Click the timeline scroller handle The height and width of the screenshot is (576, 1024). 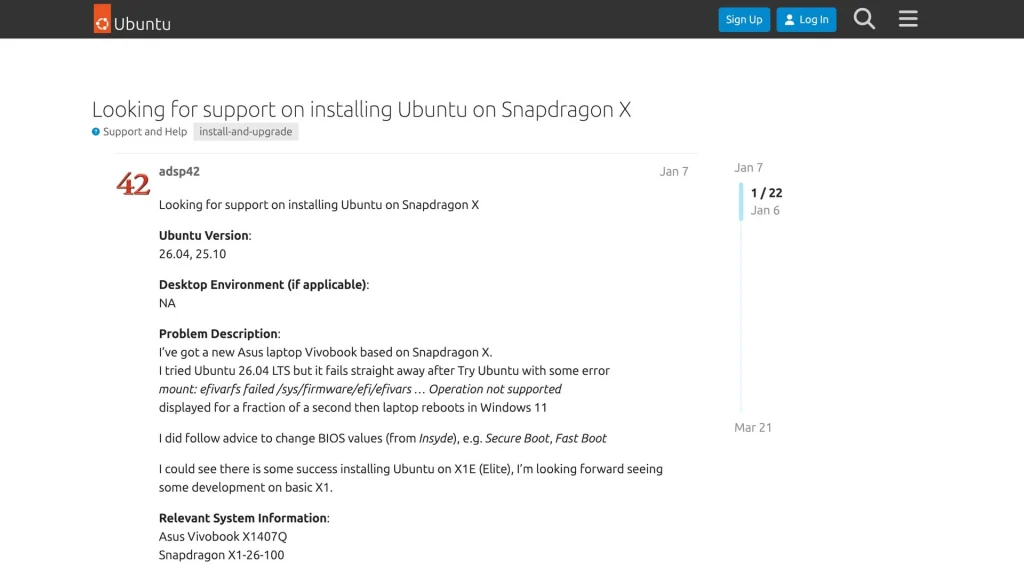tap(741, 202)
